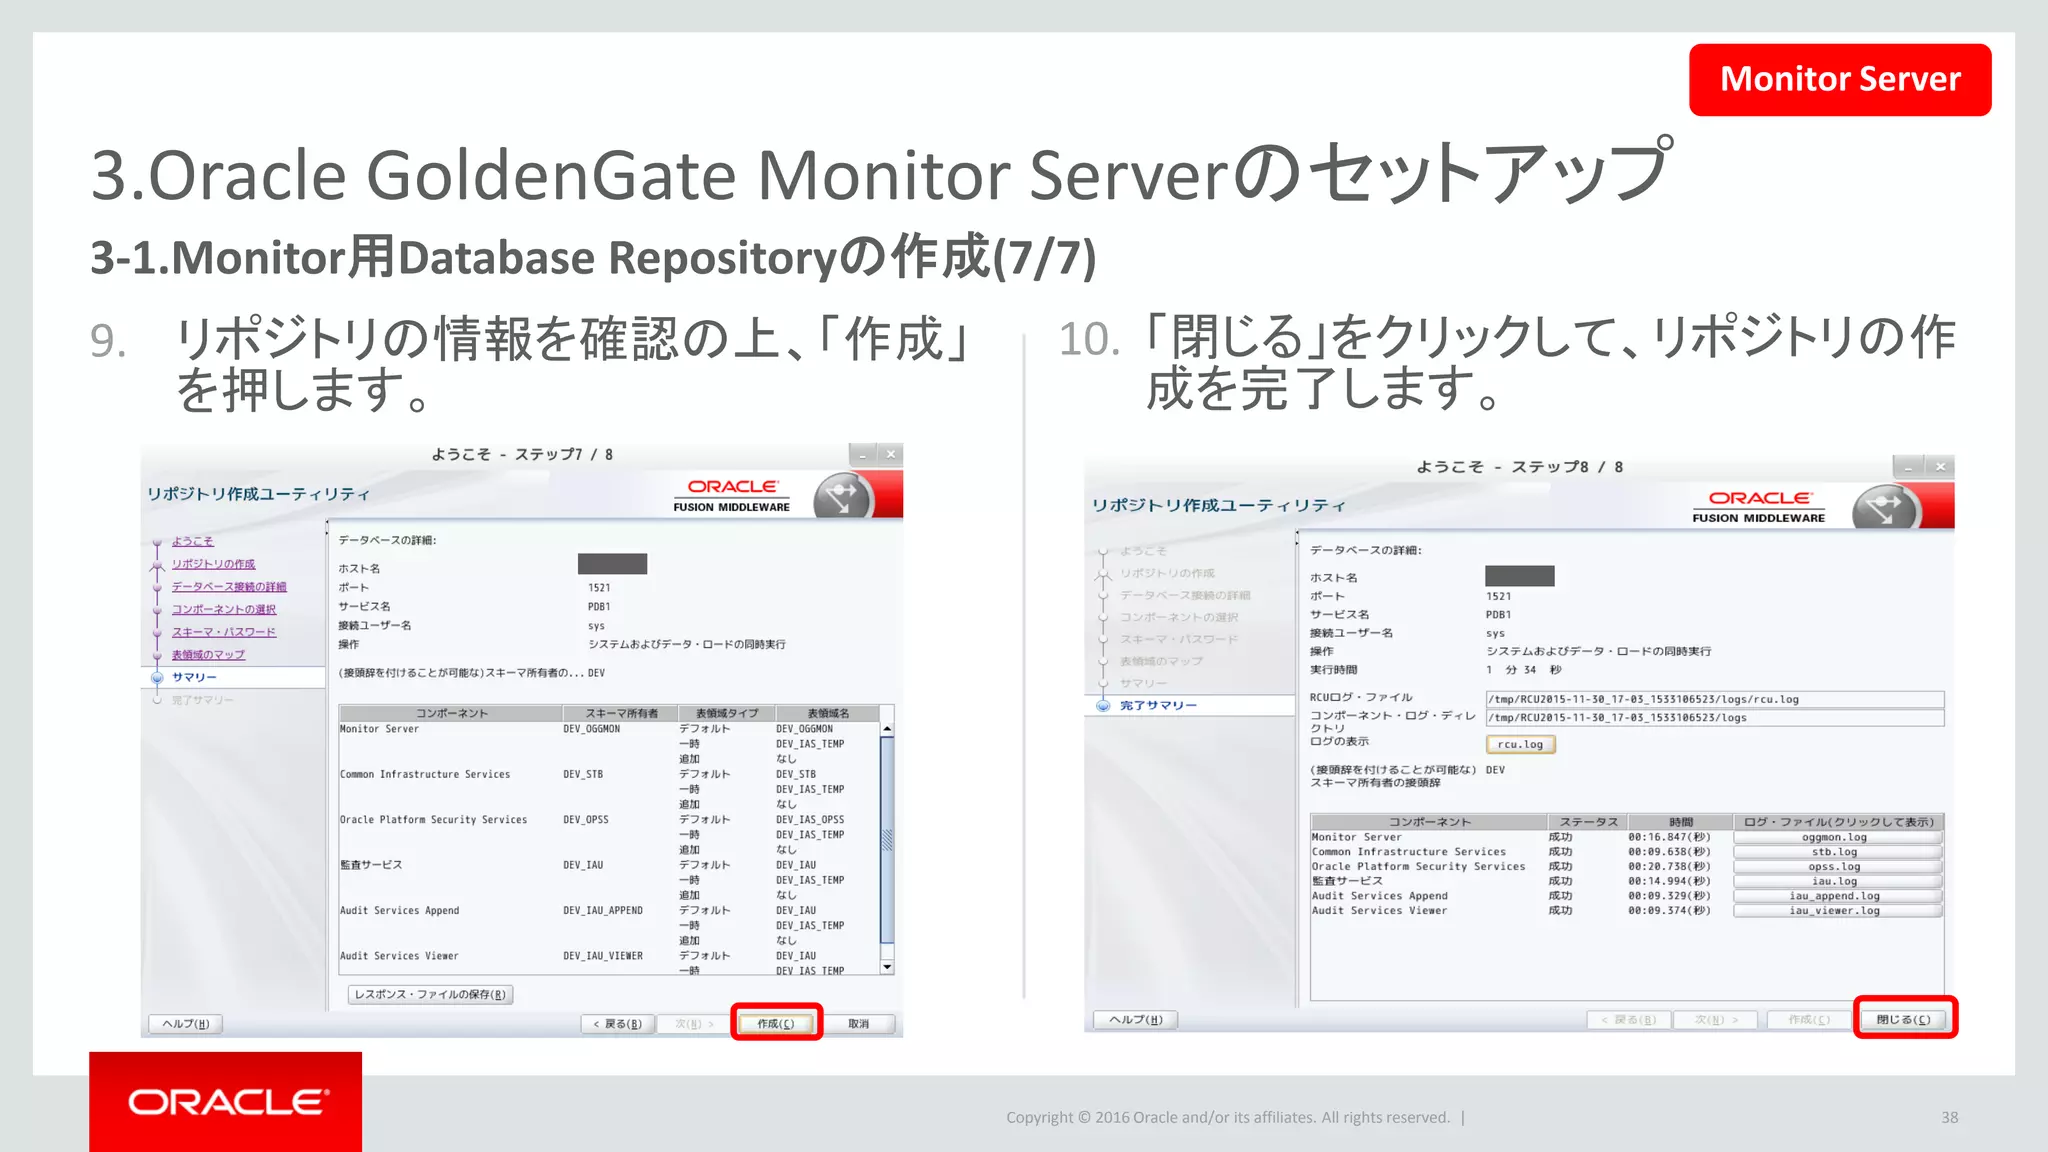Open ヘルプ(H) in the Step 8 wizard
Image resolution: width=2048 pixels, height=1152 pixels.
tap(1136, 1019)
